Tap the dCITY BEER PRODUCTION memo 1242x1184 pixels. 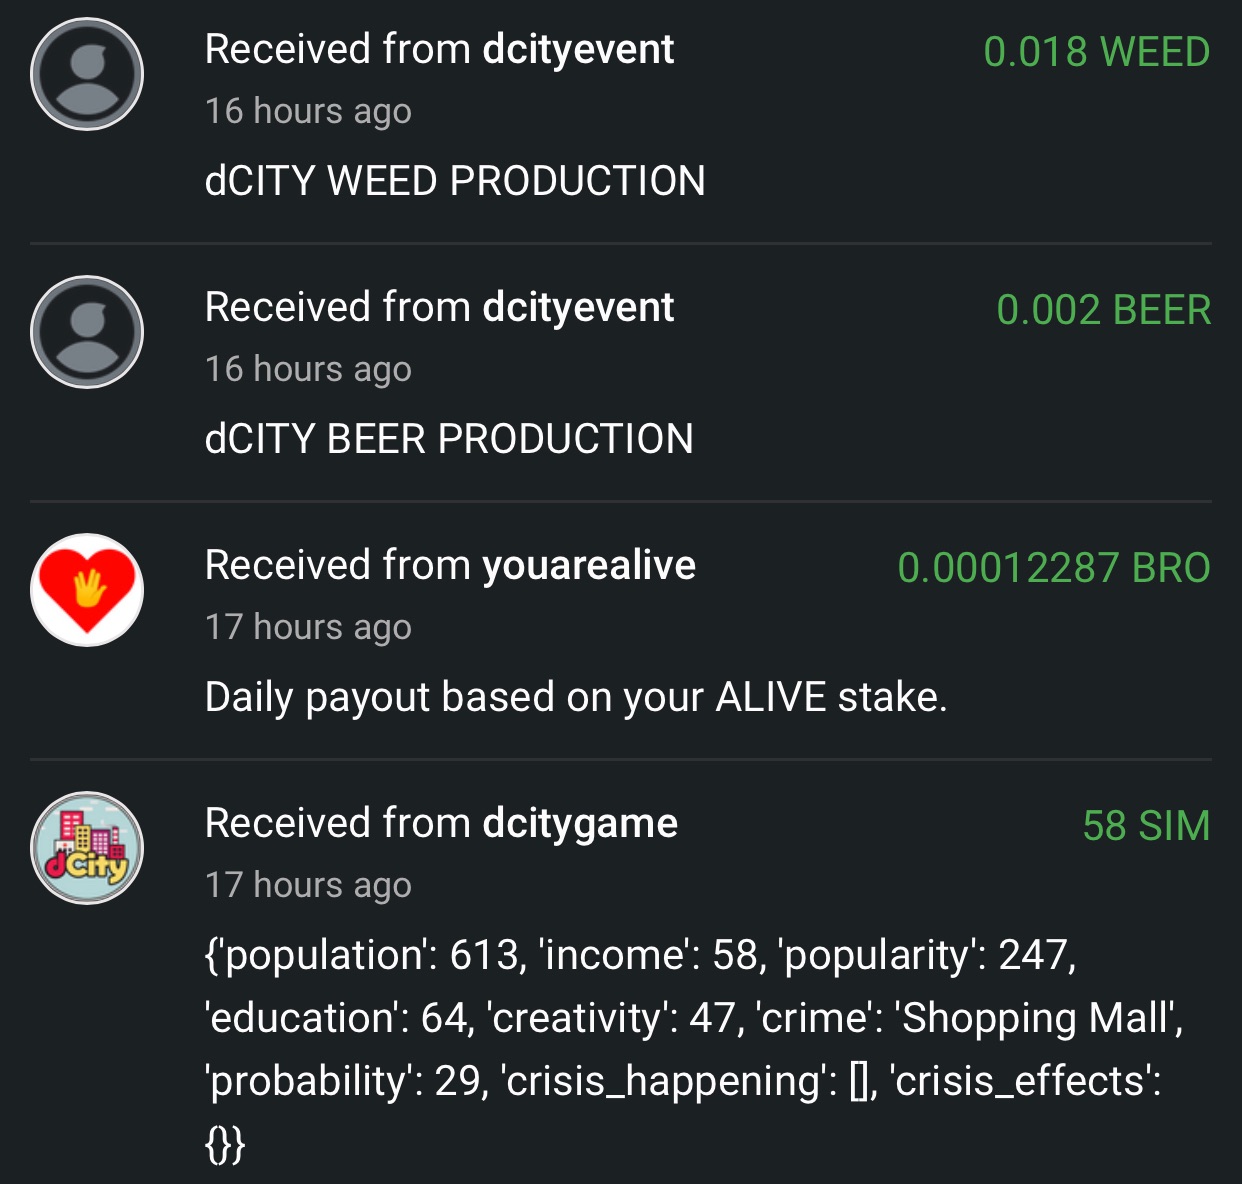coord(449,439)
